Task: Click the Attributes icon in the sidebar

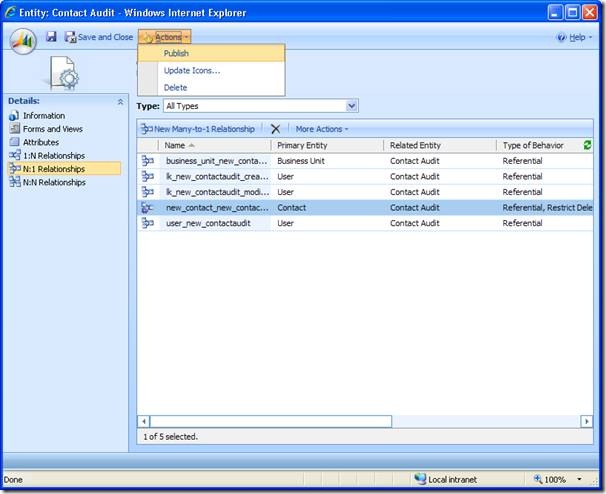Action: pyautogui.click(x=14, y=142)
